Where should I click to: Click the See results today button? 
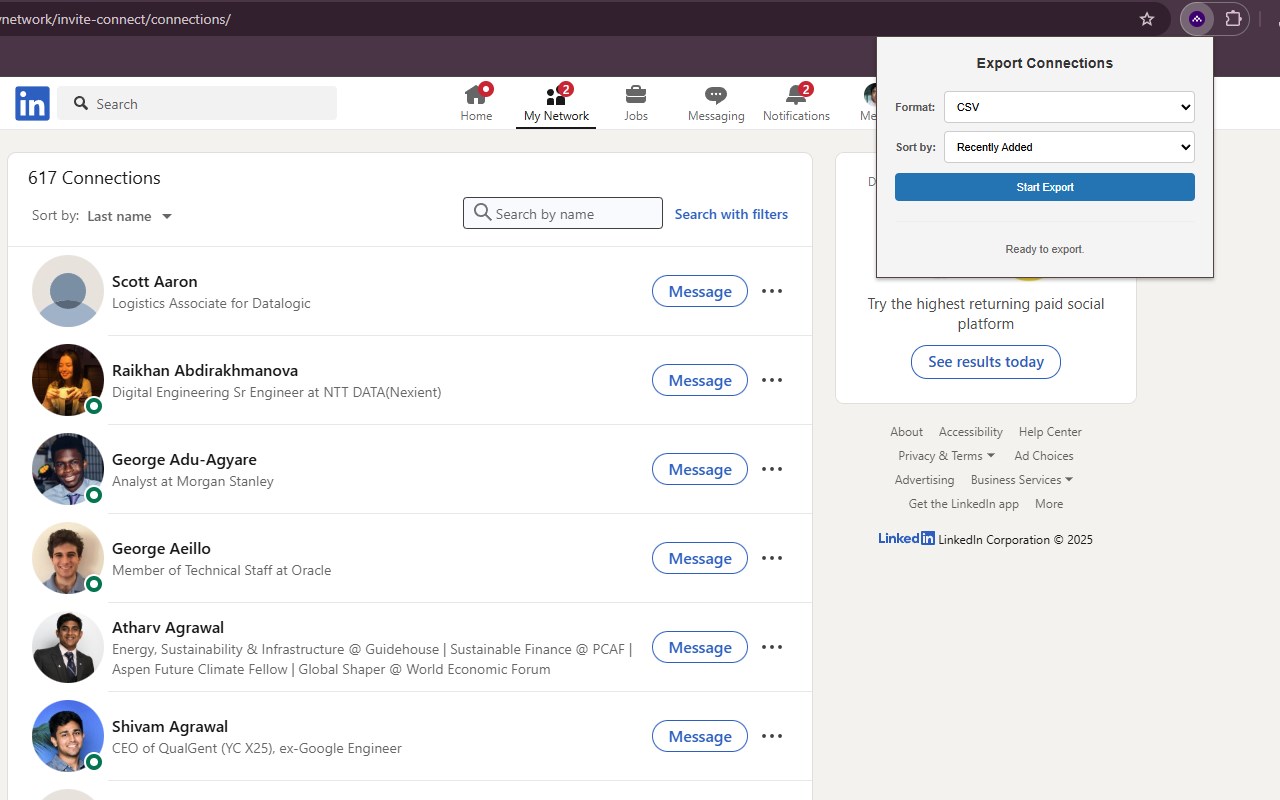click(986, 362)
